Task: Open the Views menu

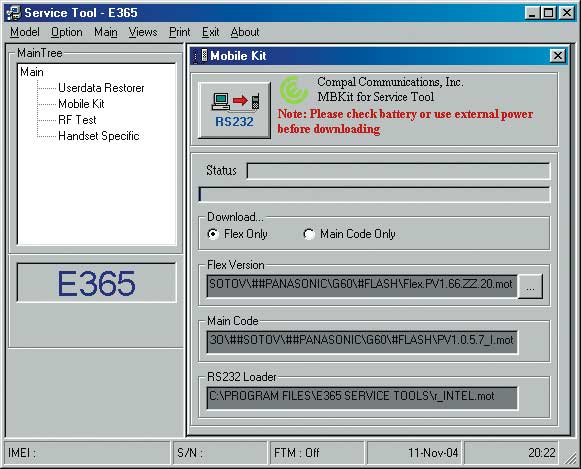Action: point(143,32)
